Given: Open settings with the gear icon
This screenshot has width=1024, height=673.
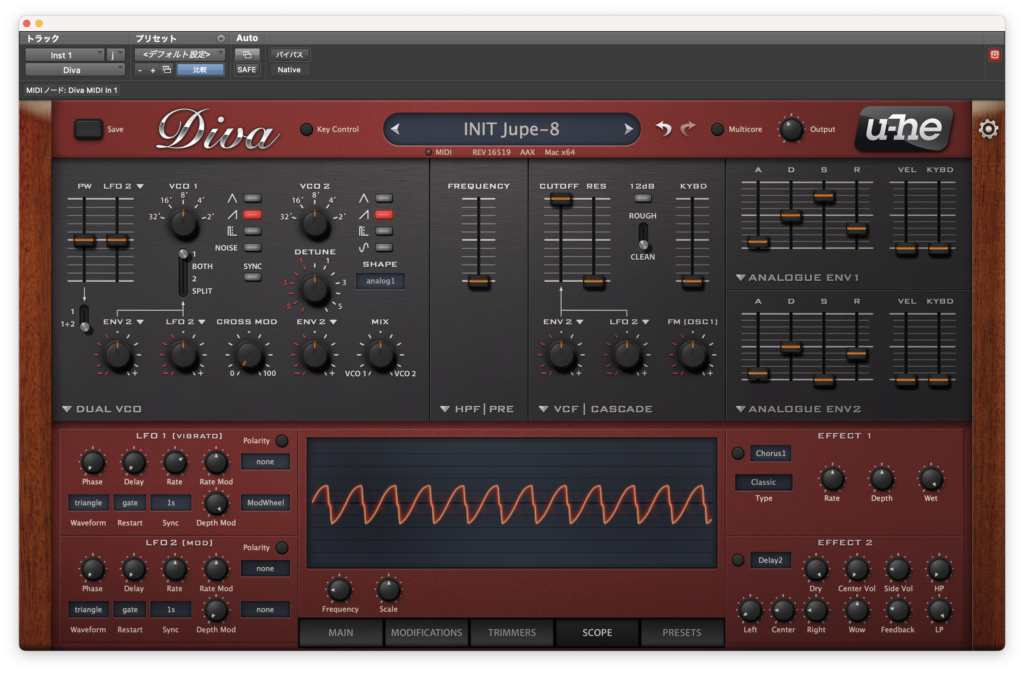Looking at the screenshot, I should (x=988, y=129).
